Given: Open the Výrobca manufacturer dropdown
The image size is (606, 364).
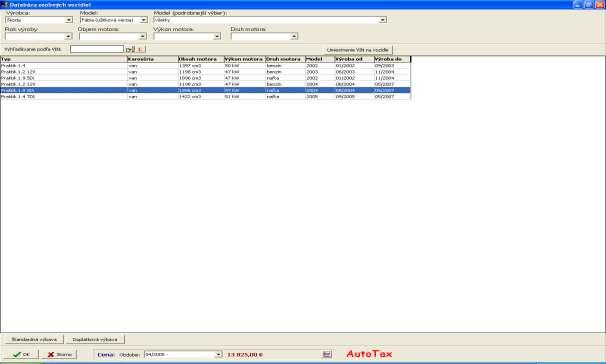Looking at the screenshot, I should pos(68,20).
